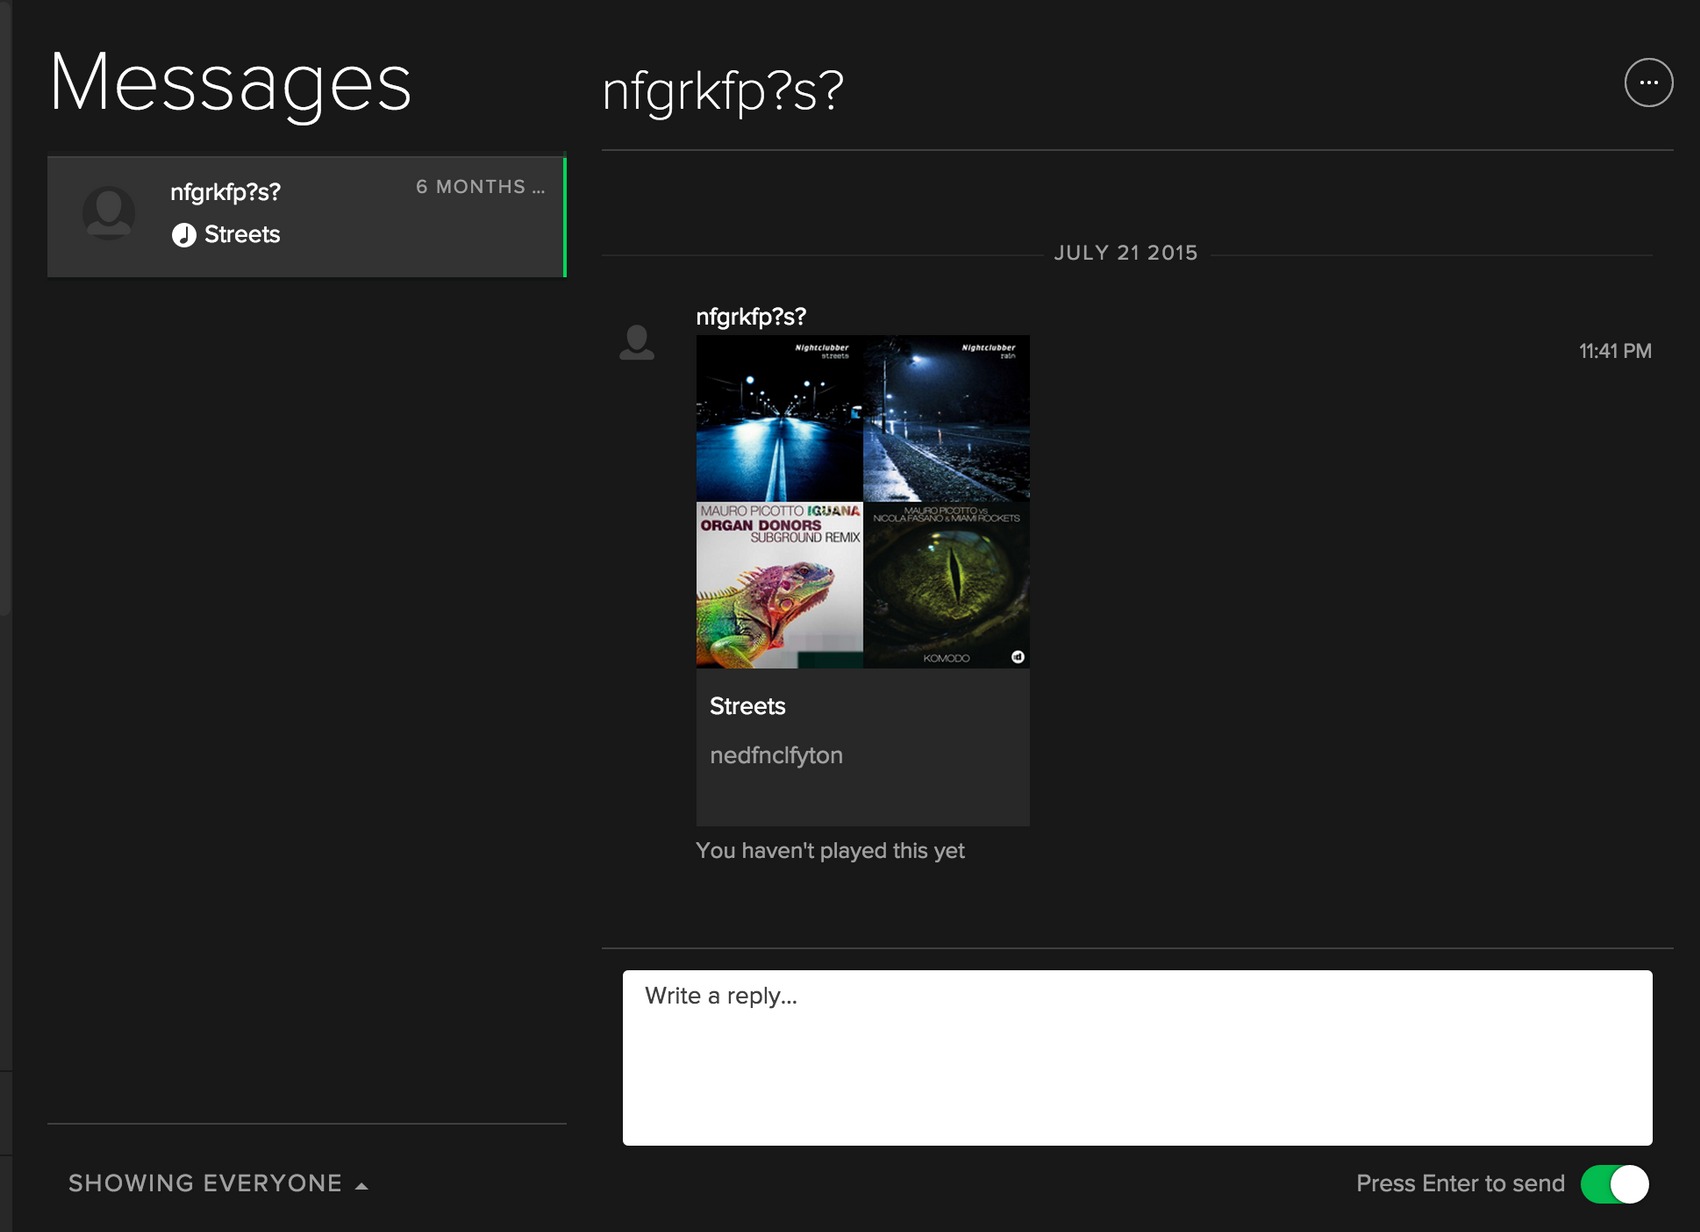Click the Komodo green eye cover
The height and width of the screenshot is (1232, 1700).
pos(946,585)
